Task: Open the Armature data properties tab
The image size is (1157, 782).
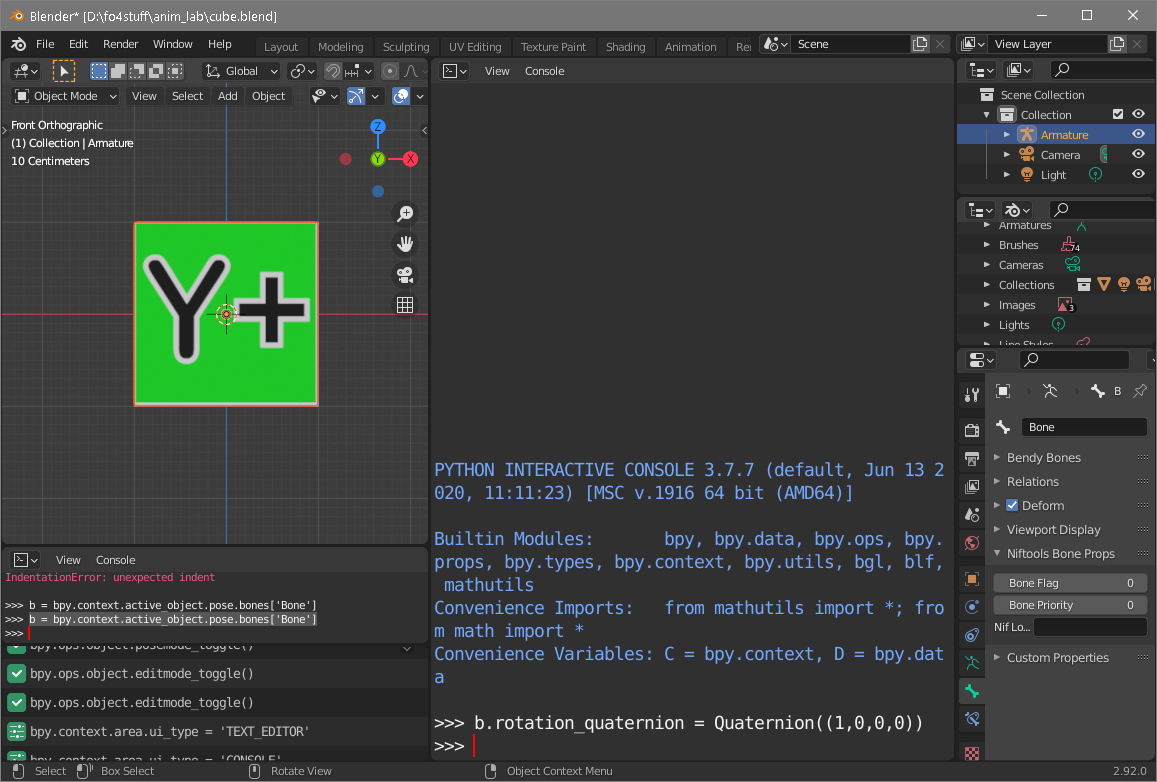Action: 972,663
